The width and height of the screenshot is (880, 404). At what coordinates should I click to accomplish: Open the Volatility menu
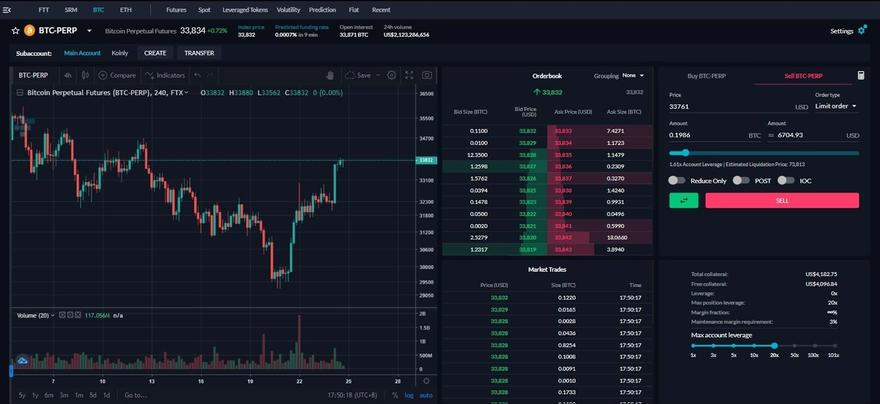pos(288,10)
